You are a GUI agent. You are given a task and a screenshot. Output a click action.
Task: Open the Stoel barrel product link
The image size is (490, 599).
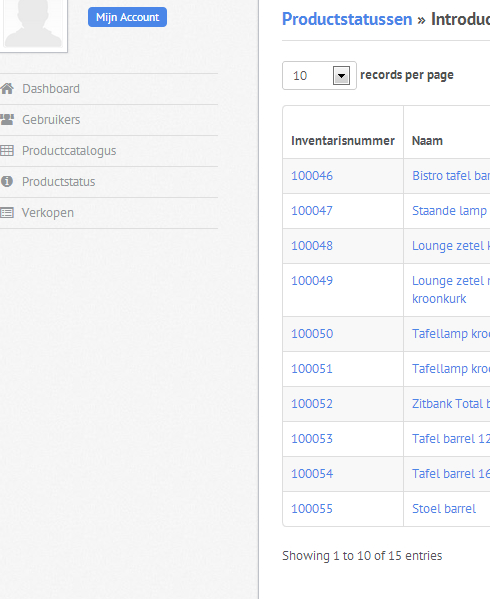tap(444, 509)
